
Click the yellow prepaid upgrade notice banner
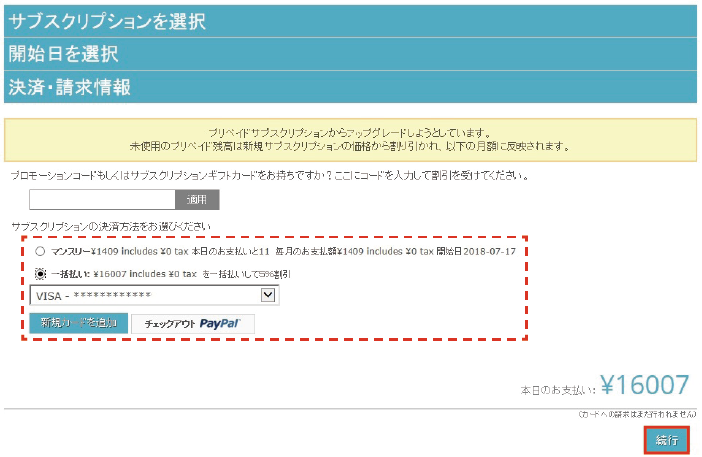click(350, 139)
